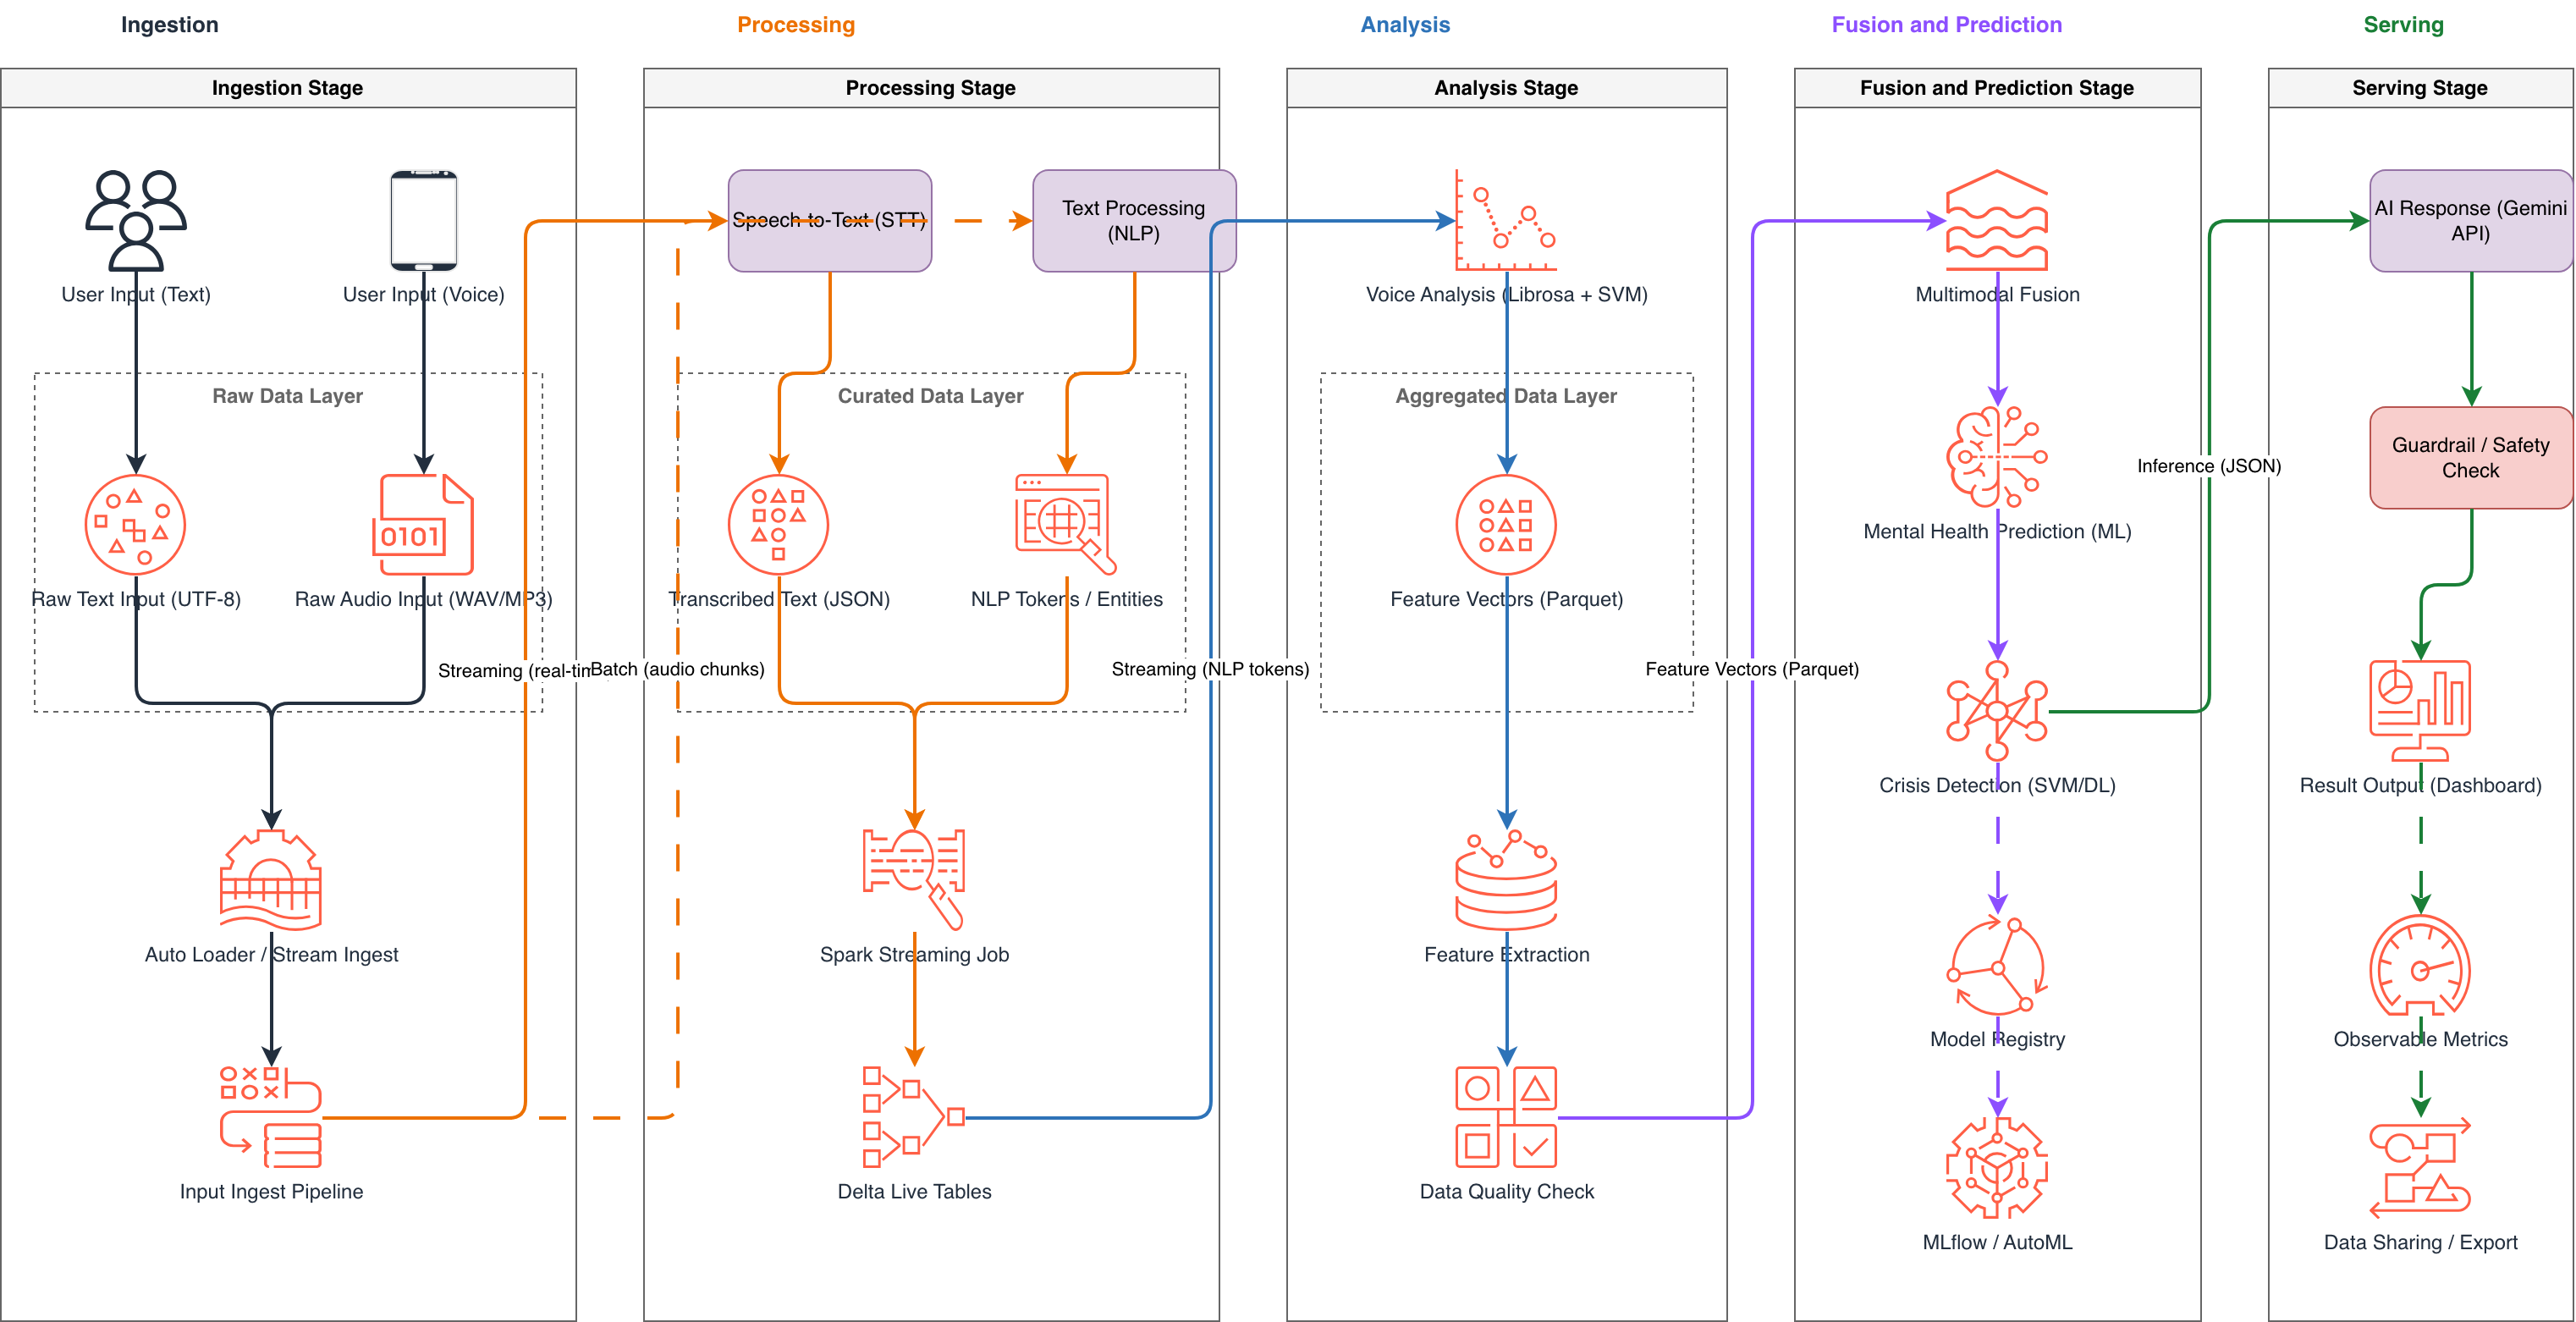Screen dimensions: 2576x1322
Task: Click the Mental Health Prediction brain icon
Action: pos(1997,457)
